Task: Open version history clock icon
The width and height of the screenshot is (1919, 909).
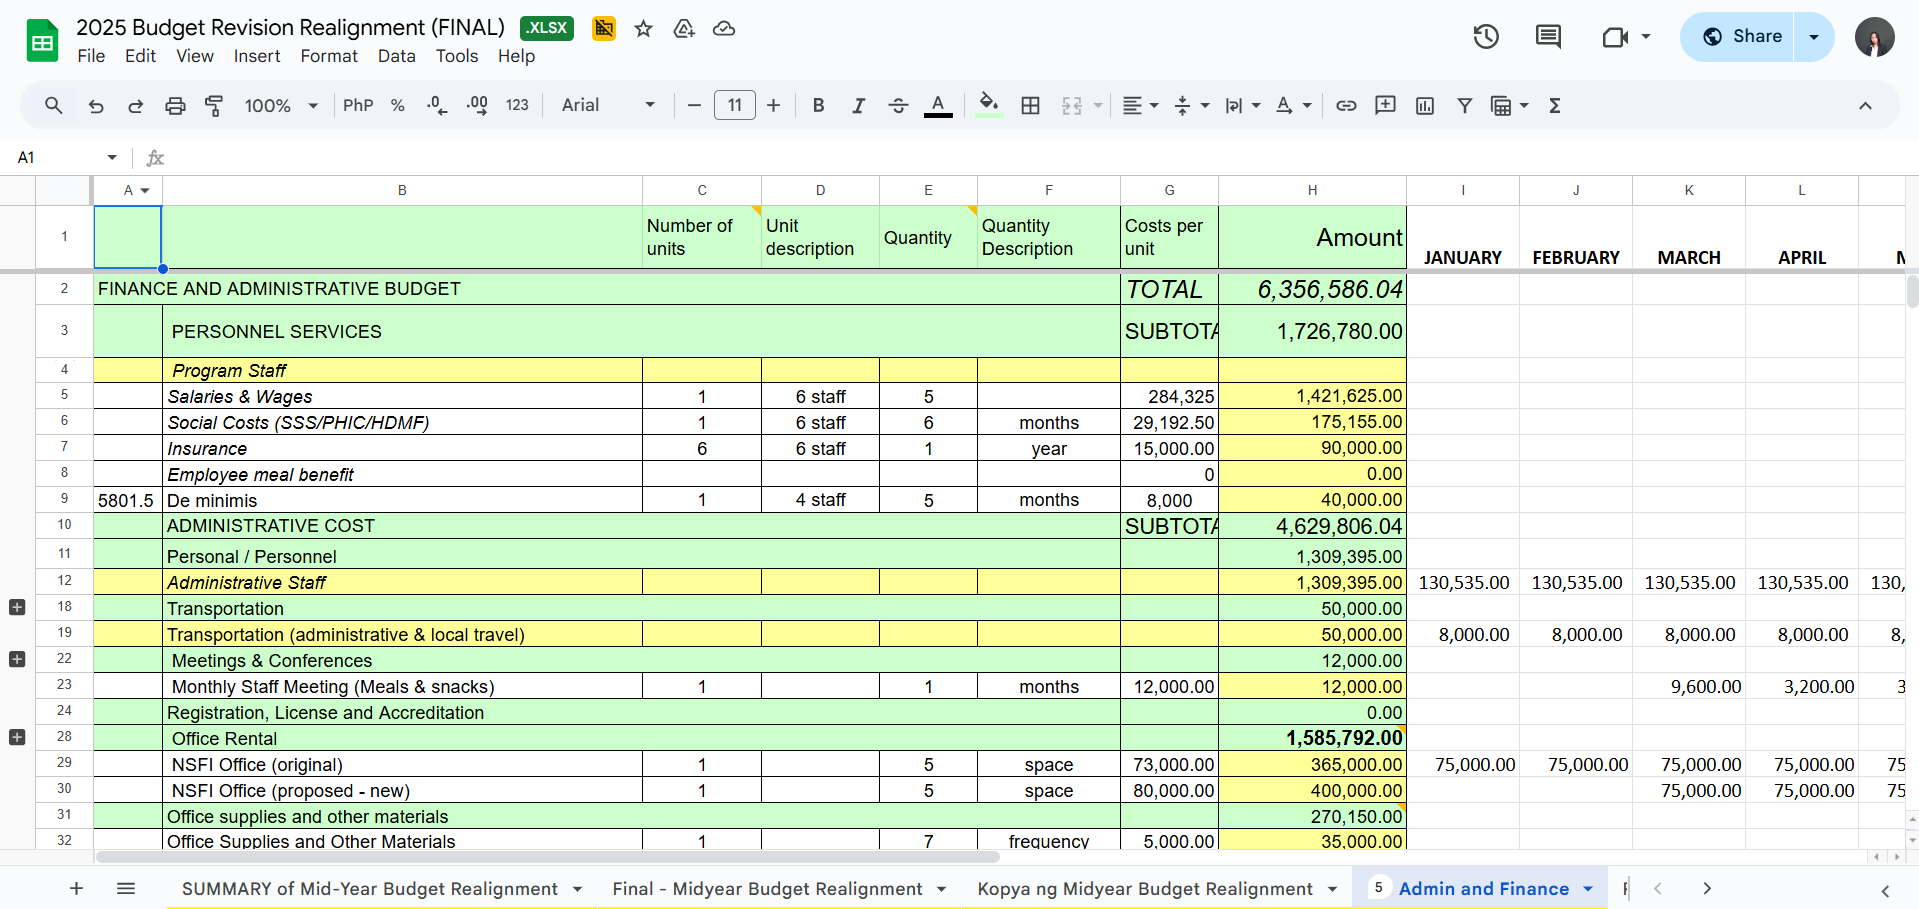Action: tap(1486, 37)
